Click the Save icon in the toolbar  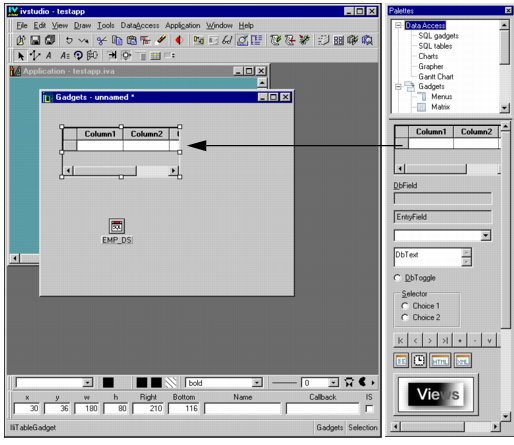[35, 40]
